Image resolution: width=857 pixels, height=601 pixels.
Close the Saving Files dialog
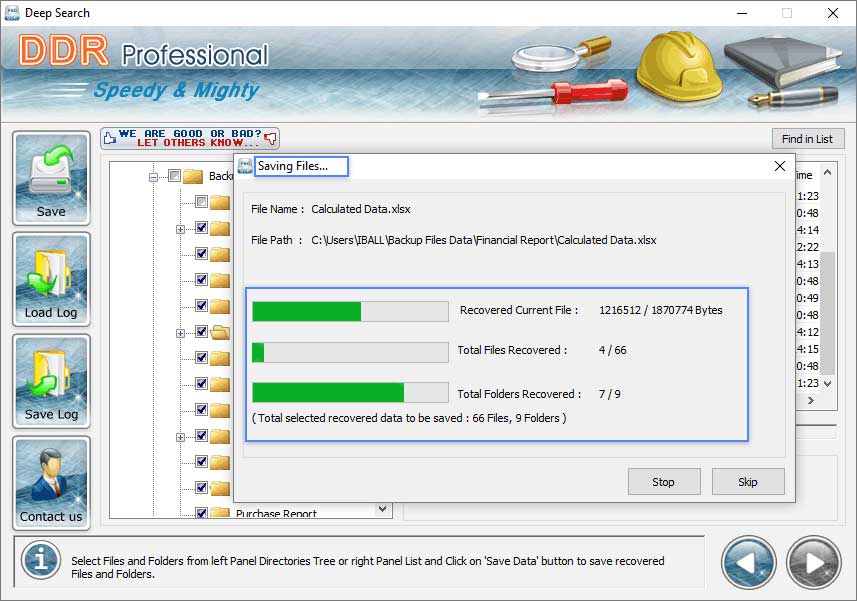point(780,166)
